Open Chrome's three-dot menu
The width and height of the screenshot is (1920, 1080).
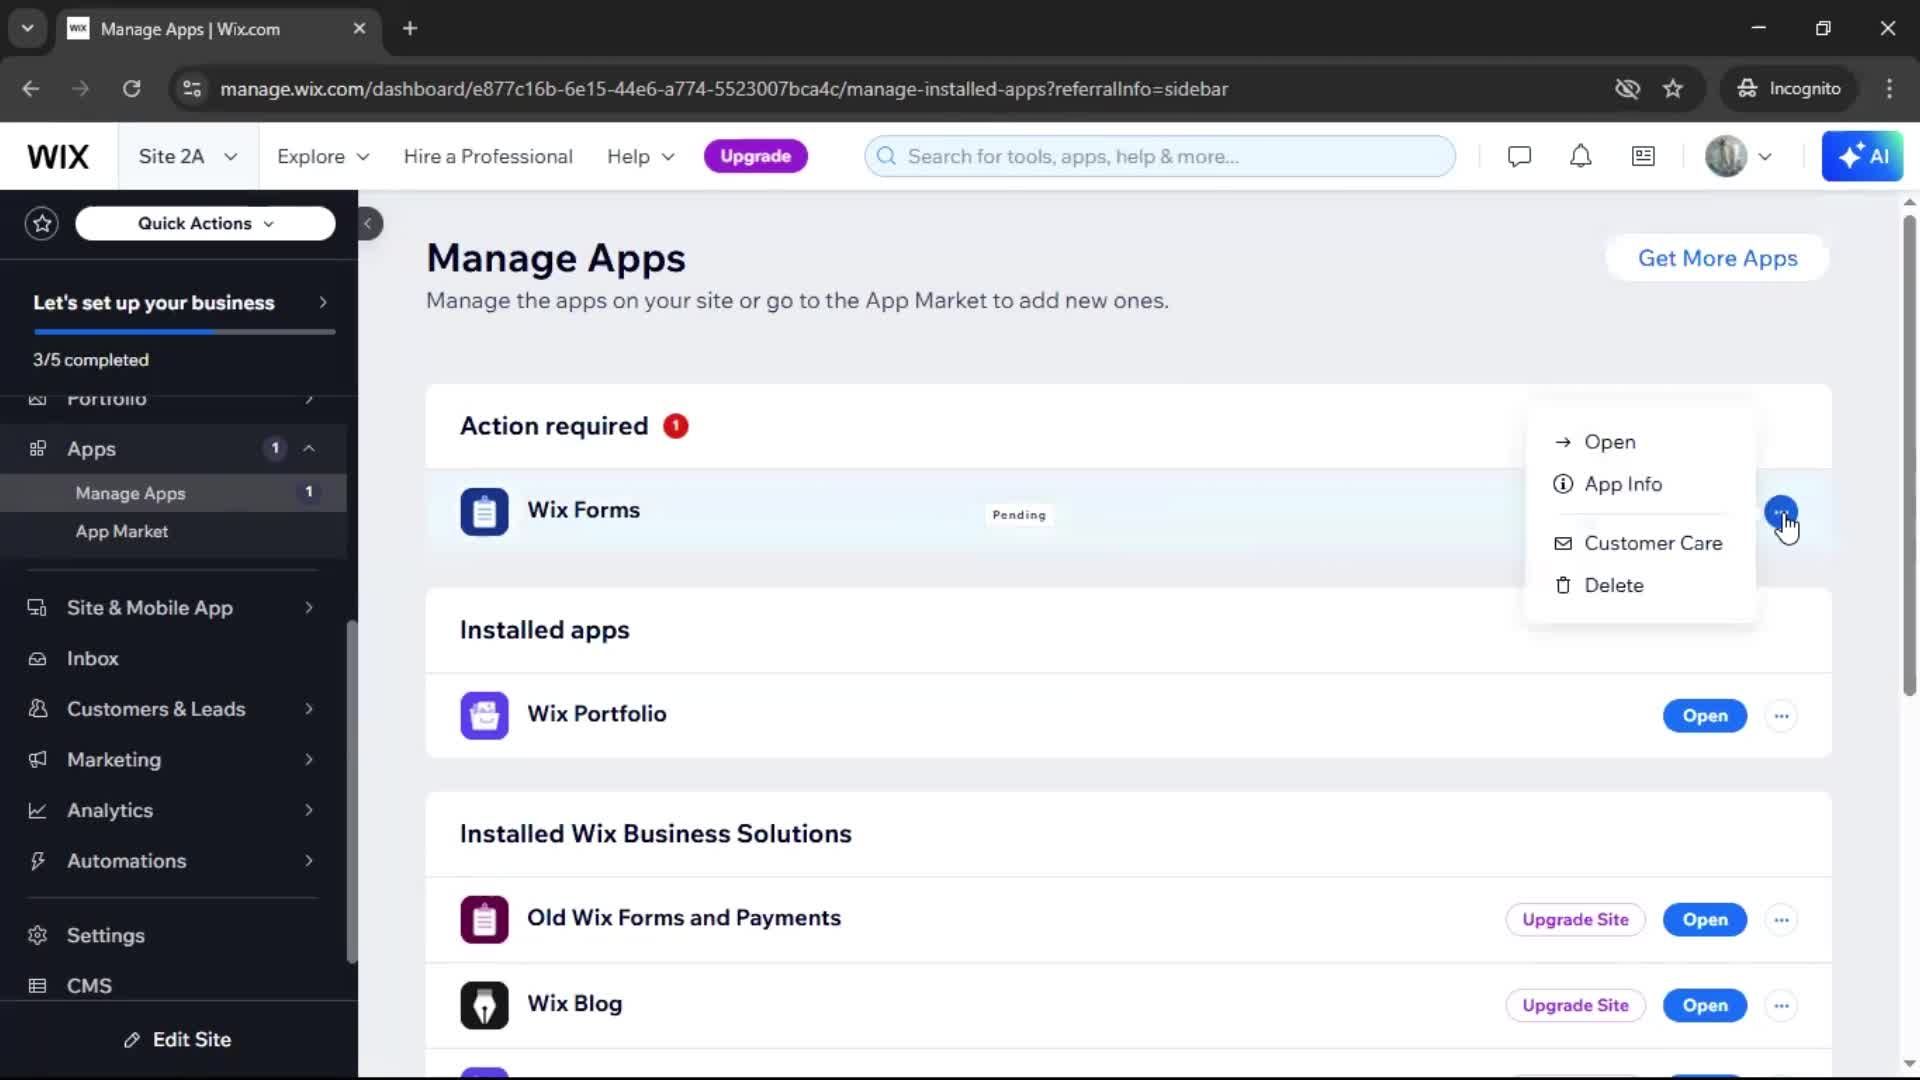1889,89
